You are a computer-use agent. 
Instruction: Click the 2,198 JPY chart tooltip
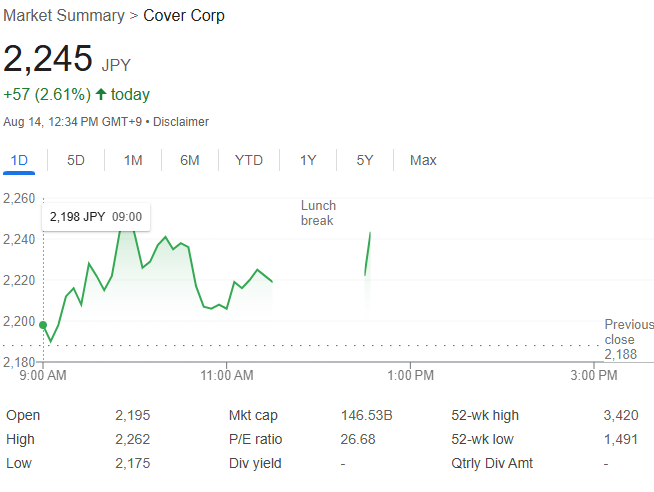[x=95, y=216]
